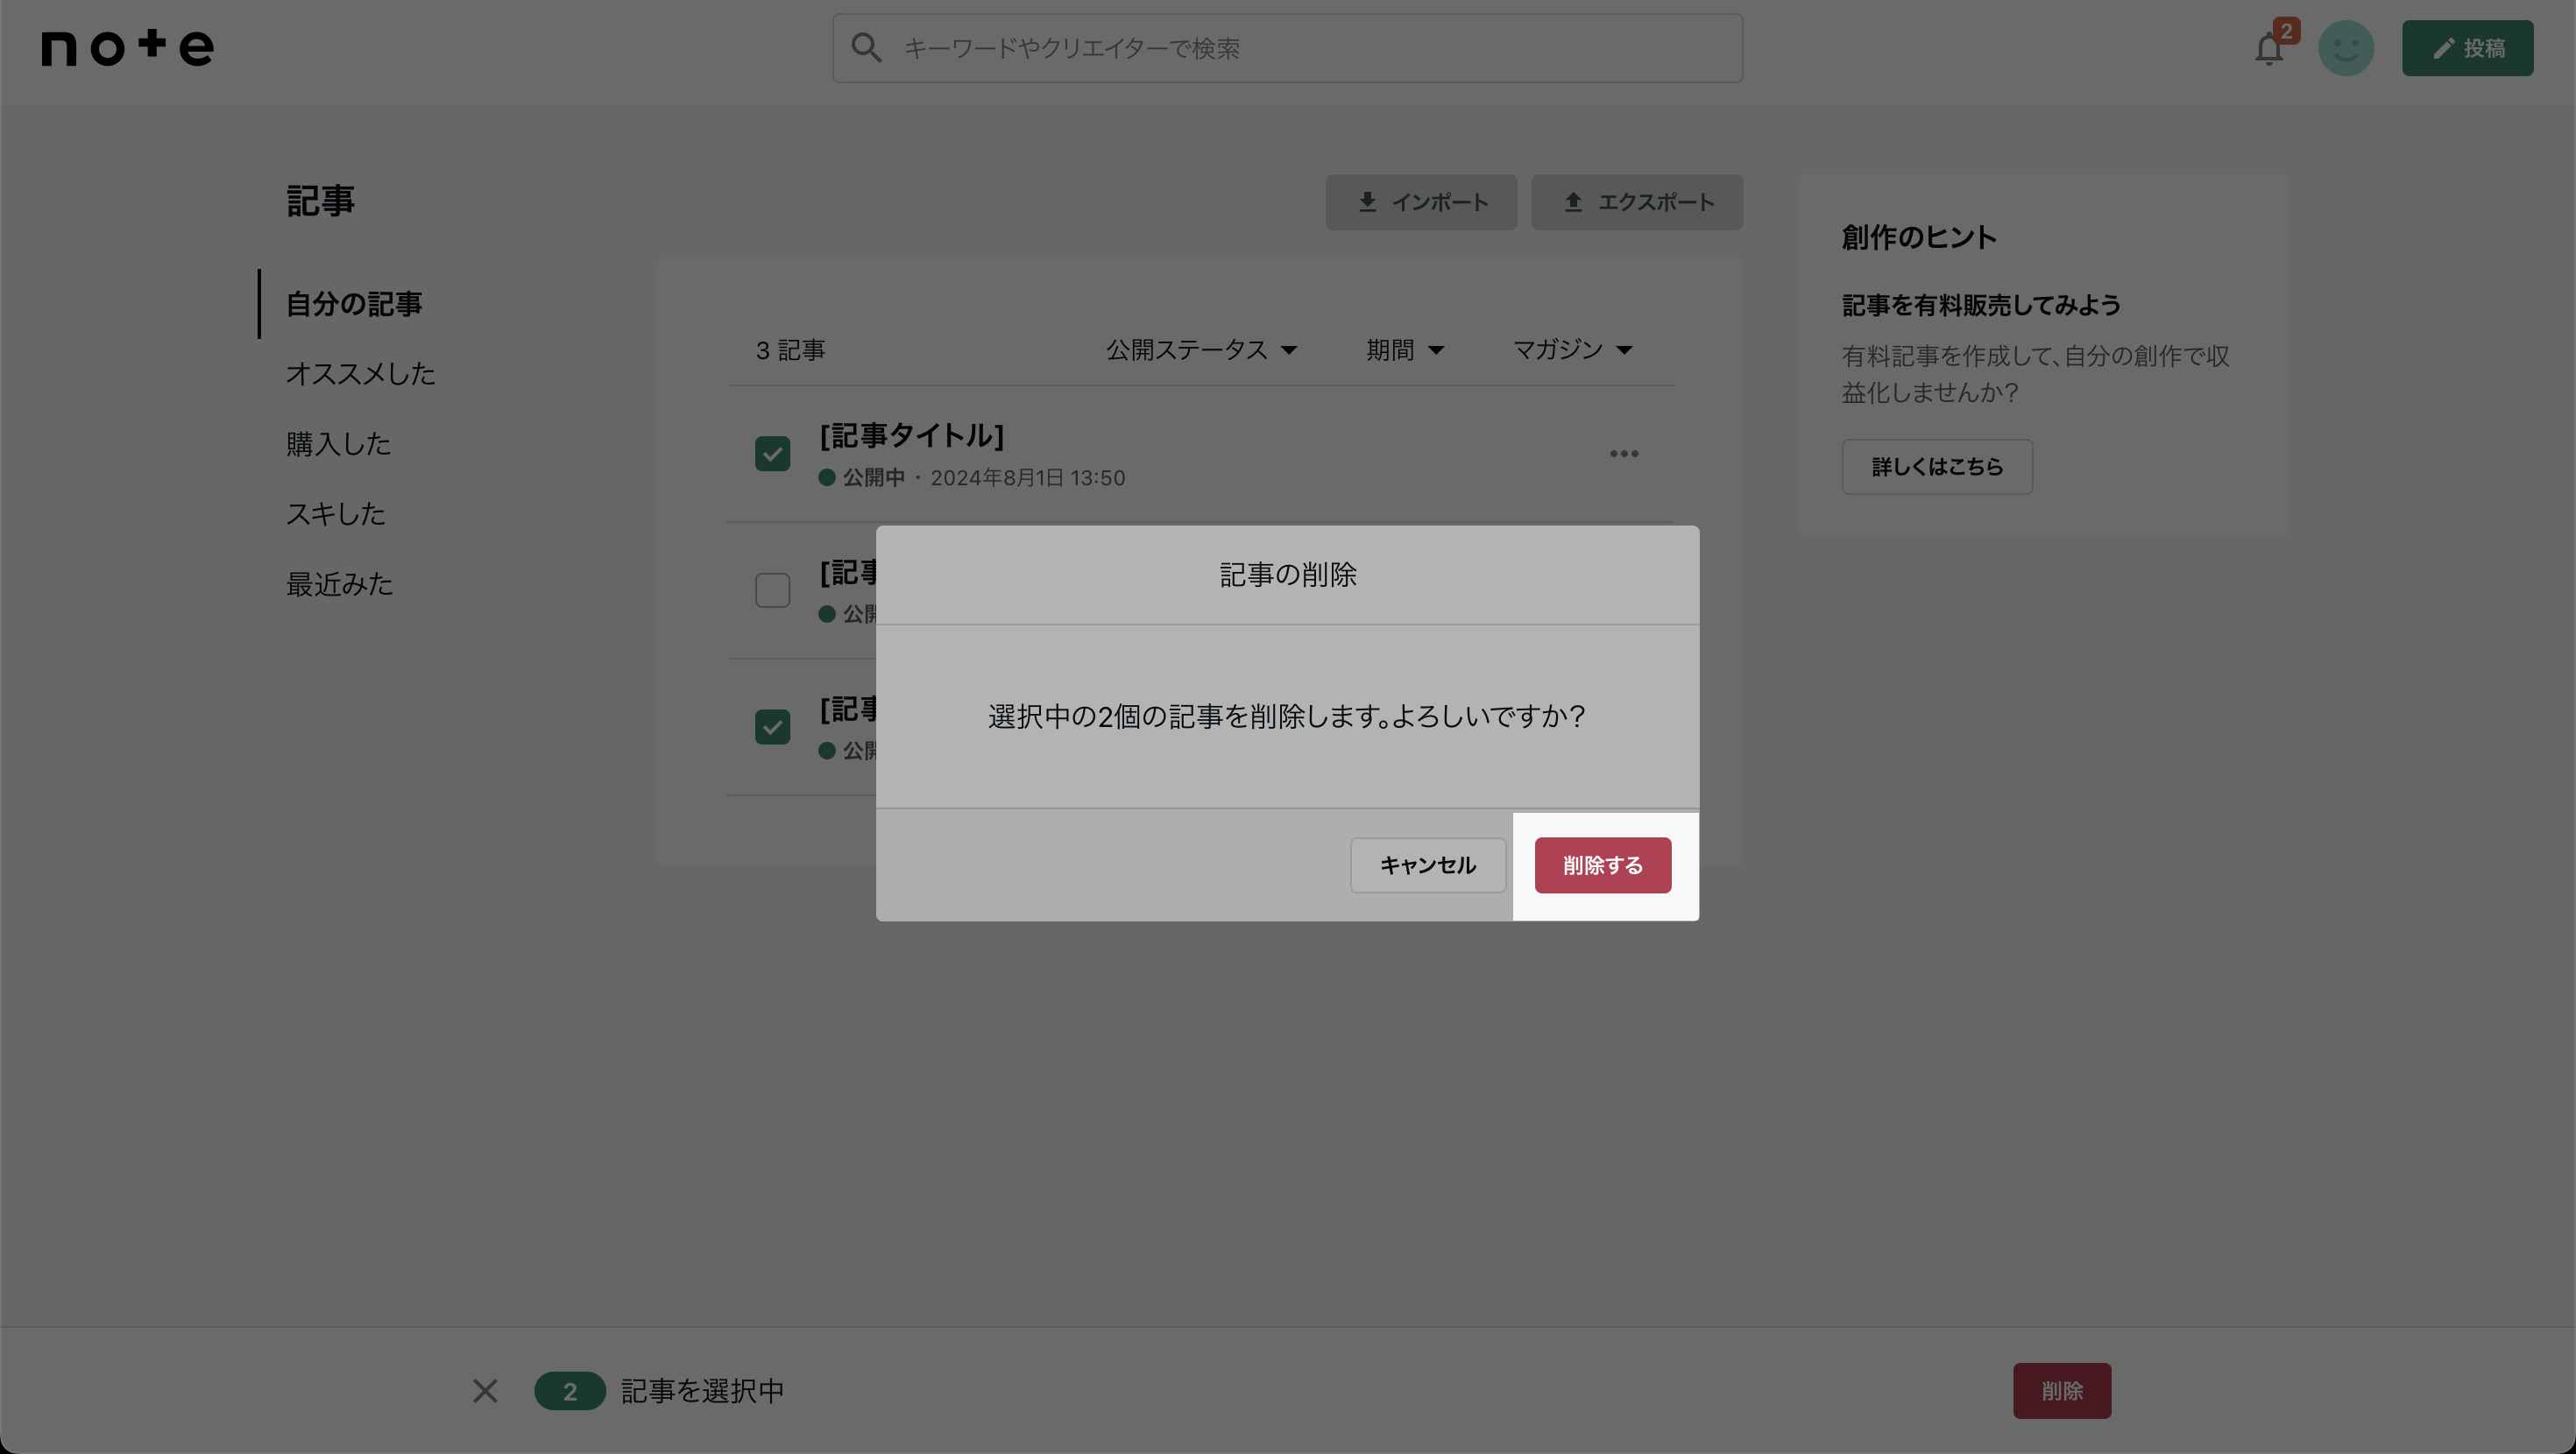The width and height of the screenshot is (2576, 1454).
Task: Click キャンセル in delete dialog
Action: pyautogui.click(x=1427, y=865)
